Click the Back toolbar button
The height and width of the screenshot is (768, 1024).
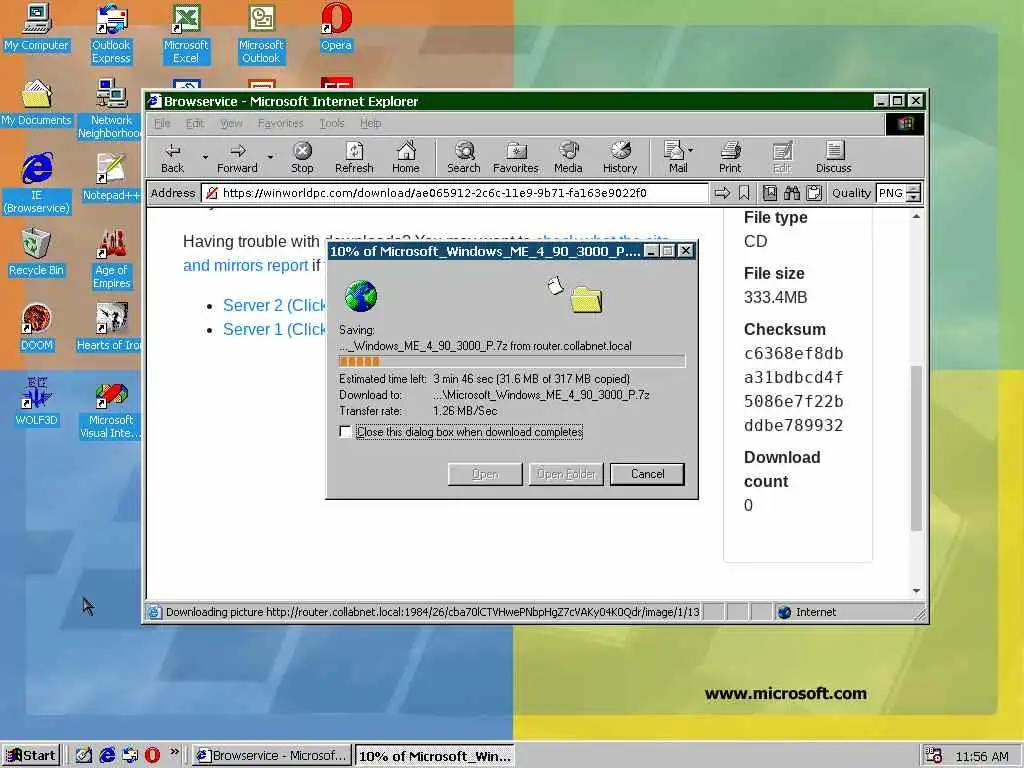point(172,157)
